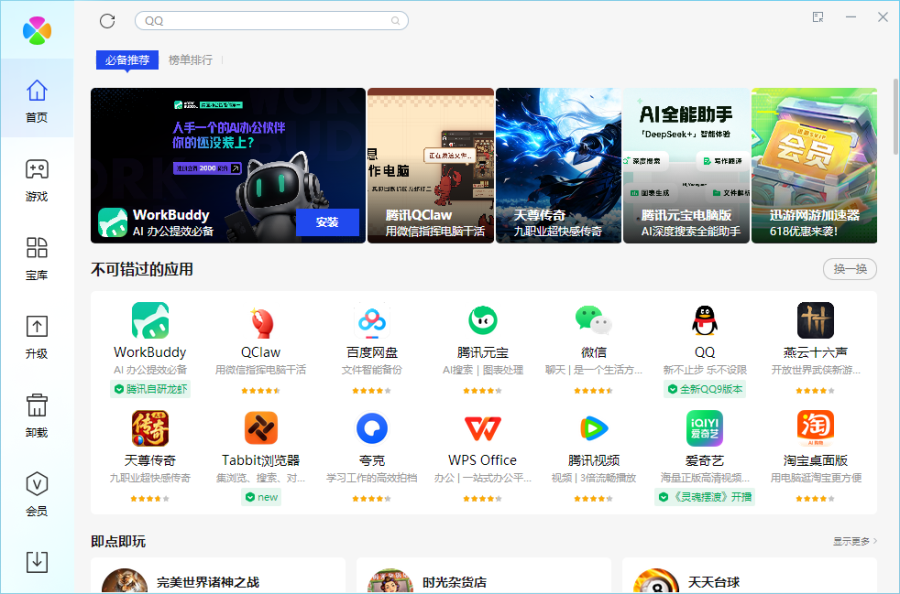Click the 腾讯自研龙虾 tag under WorkBuddy

pos(150,389)
